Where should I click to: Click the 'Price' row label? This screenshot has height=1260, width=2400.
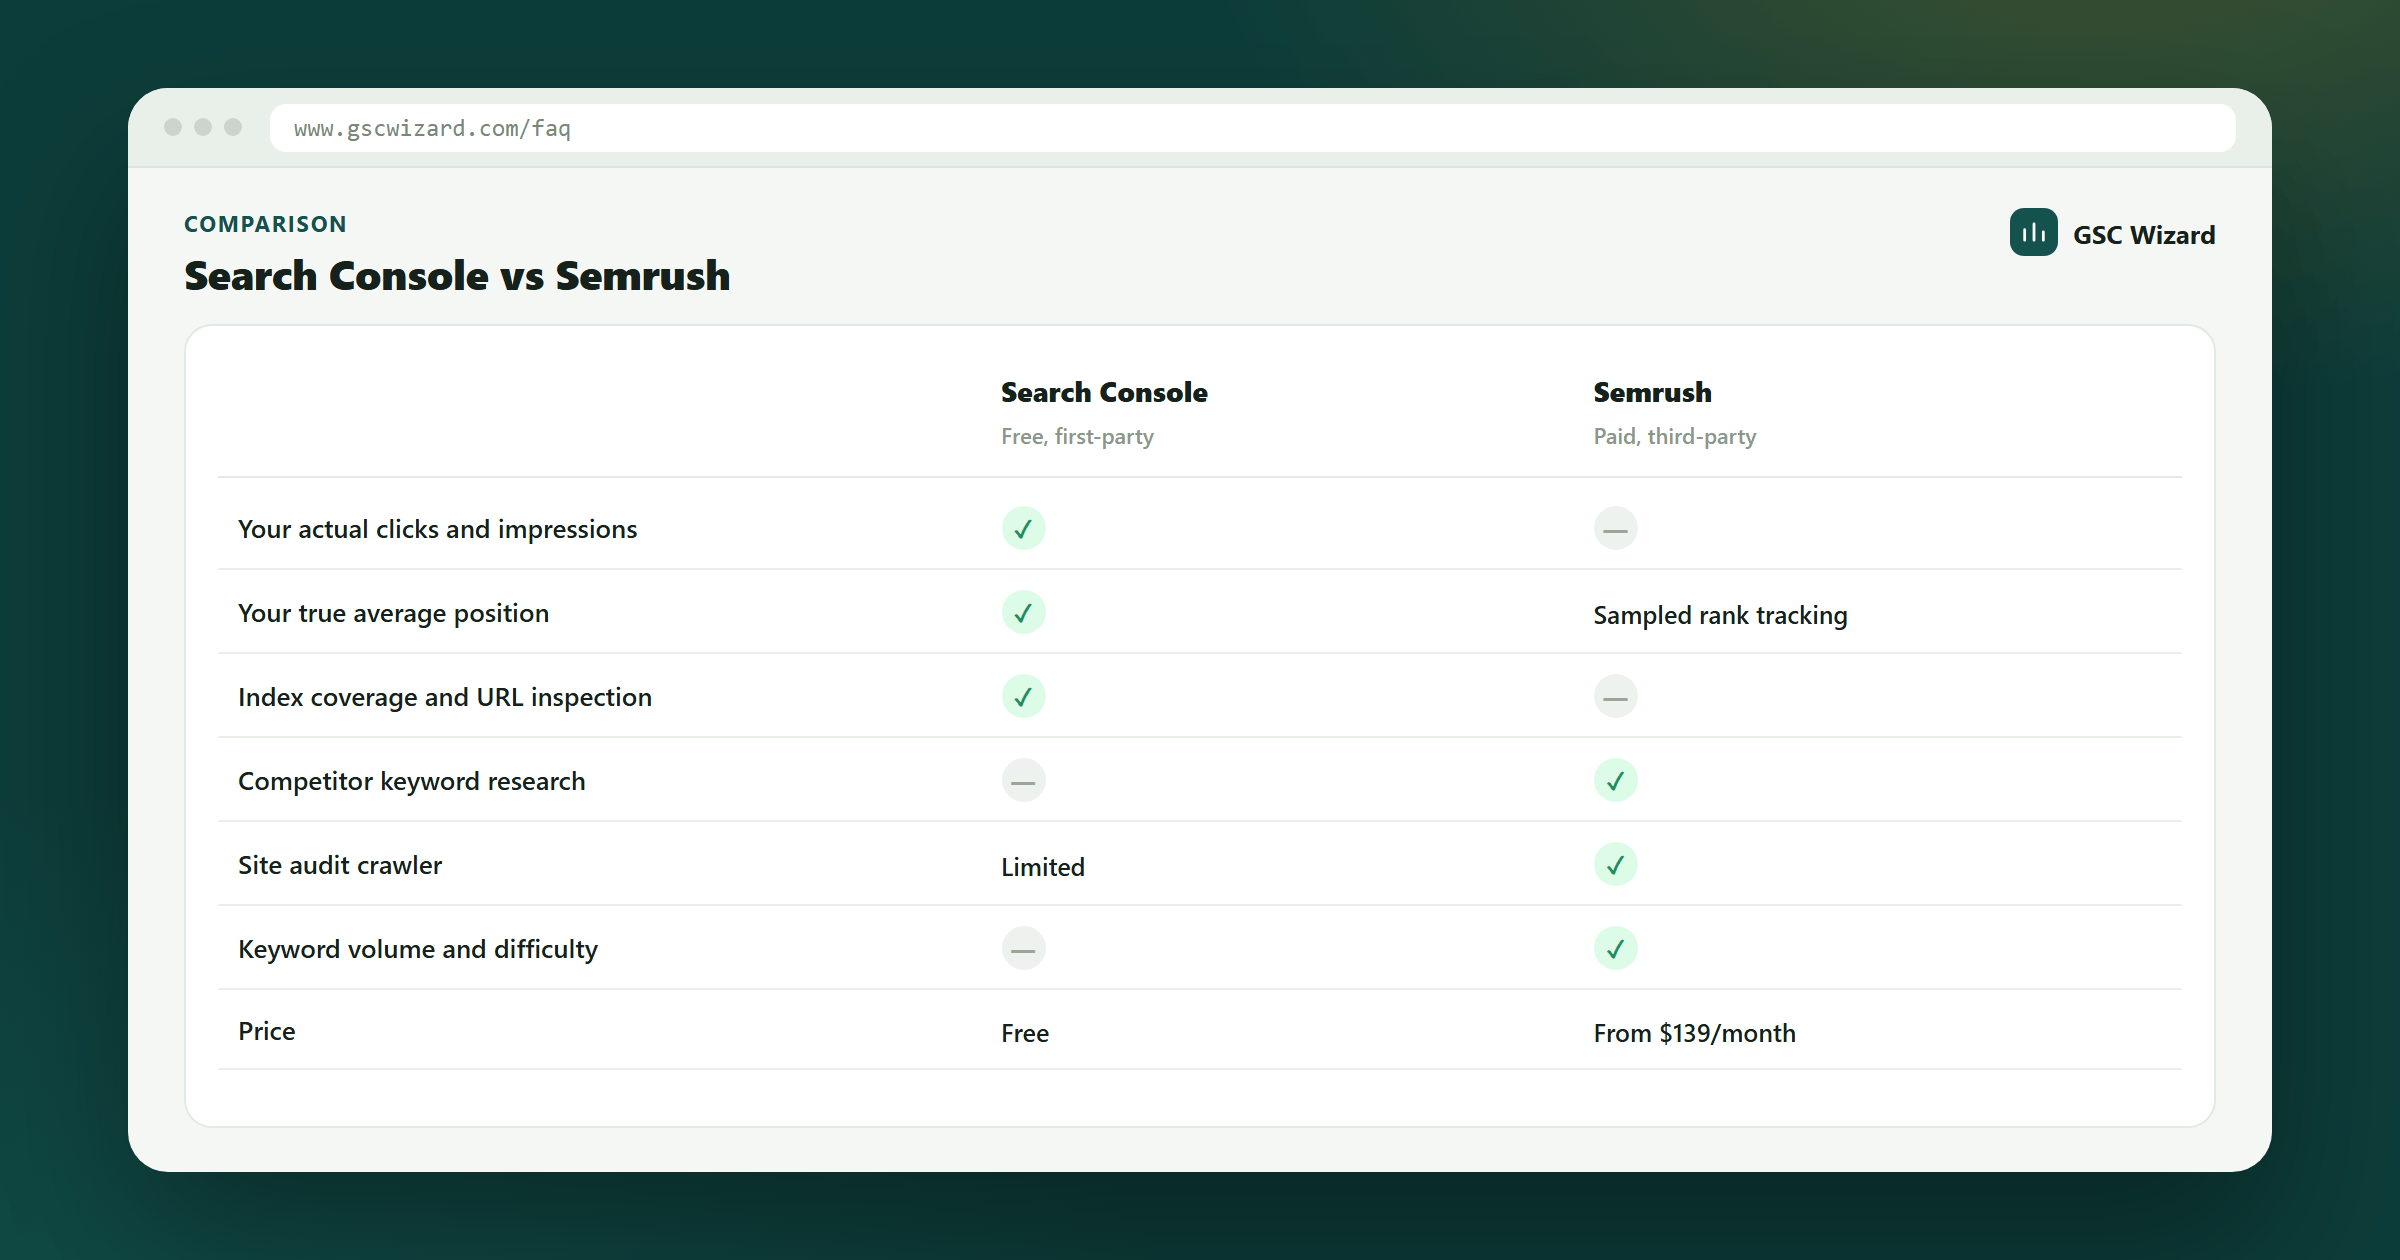[x=266, y=1031]
